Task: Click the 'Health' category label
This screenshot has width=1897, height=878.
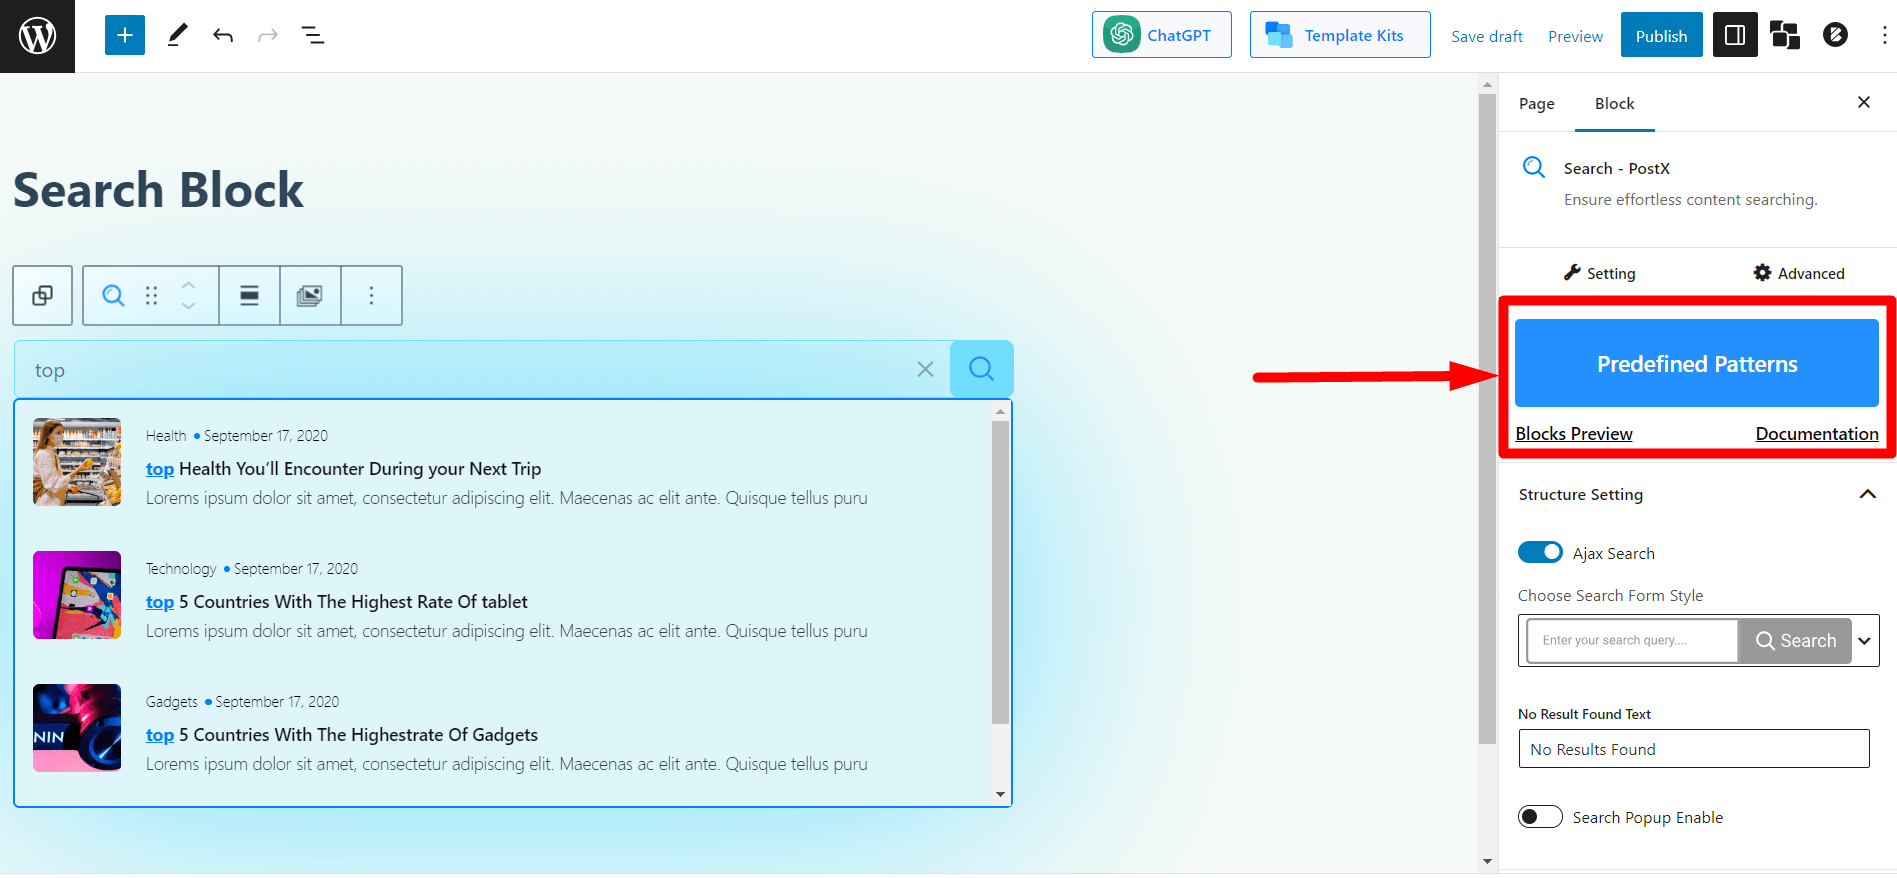Action: coord(166,436)
